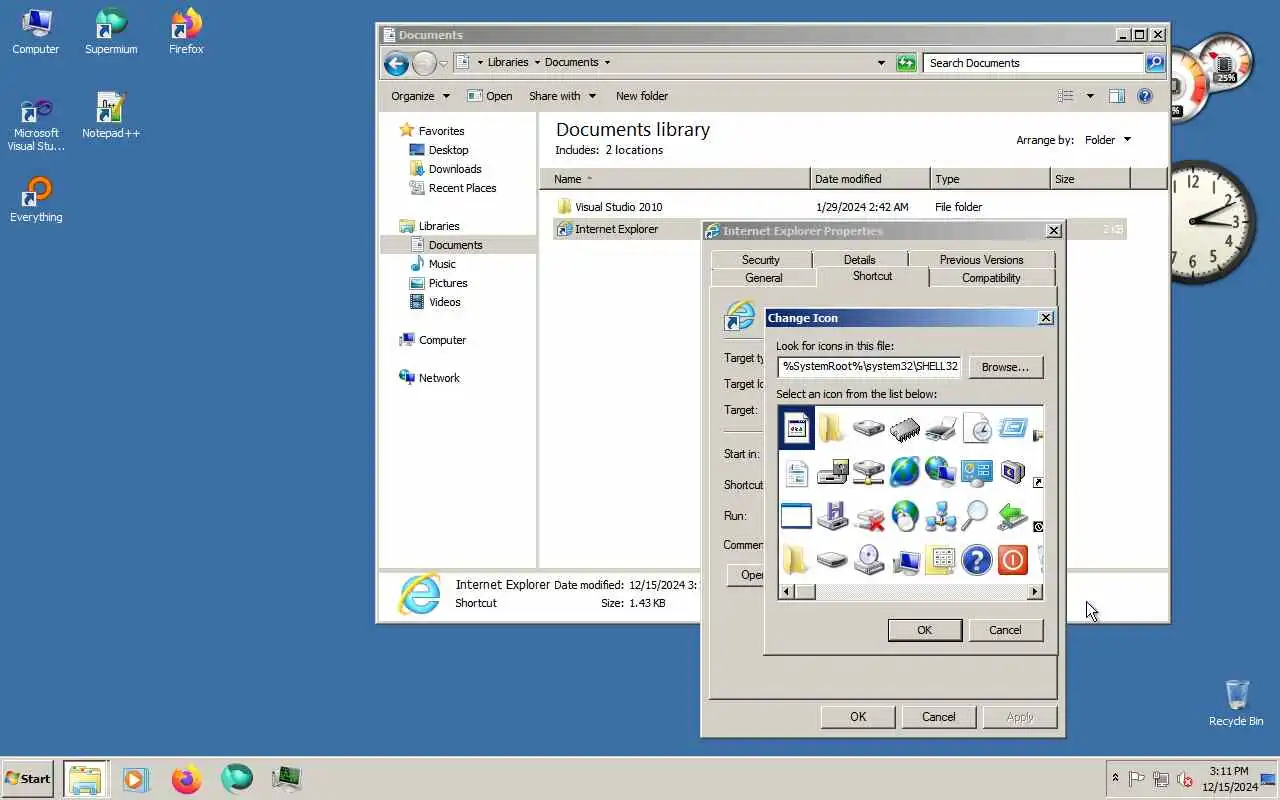Choose the blue globe with orbit ring icon
Screen dimensions: 1280x800
(904, 472)
